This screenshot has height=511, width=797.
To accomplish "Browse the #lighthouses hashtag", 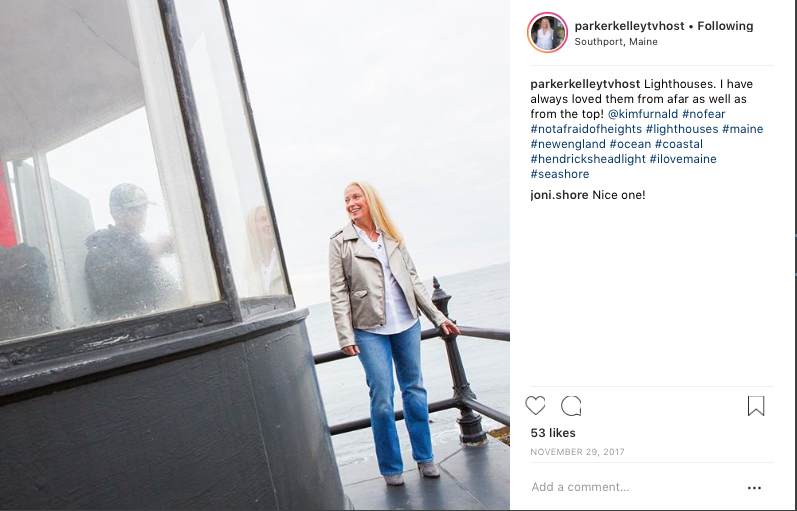I will click(x=682, y=129).
